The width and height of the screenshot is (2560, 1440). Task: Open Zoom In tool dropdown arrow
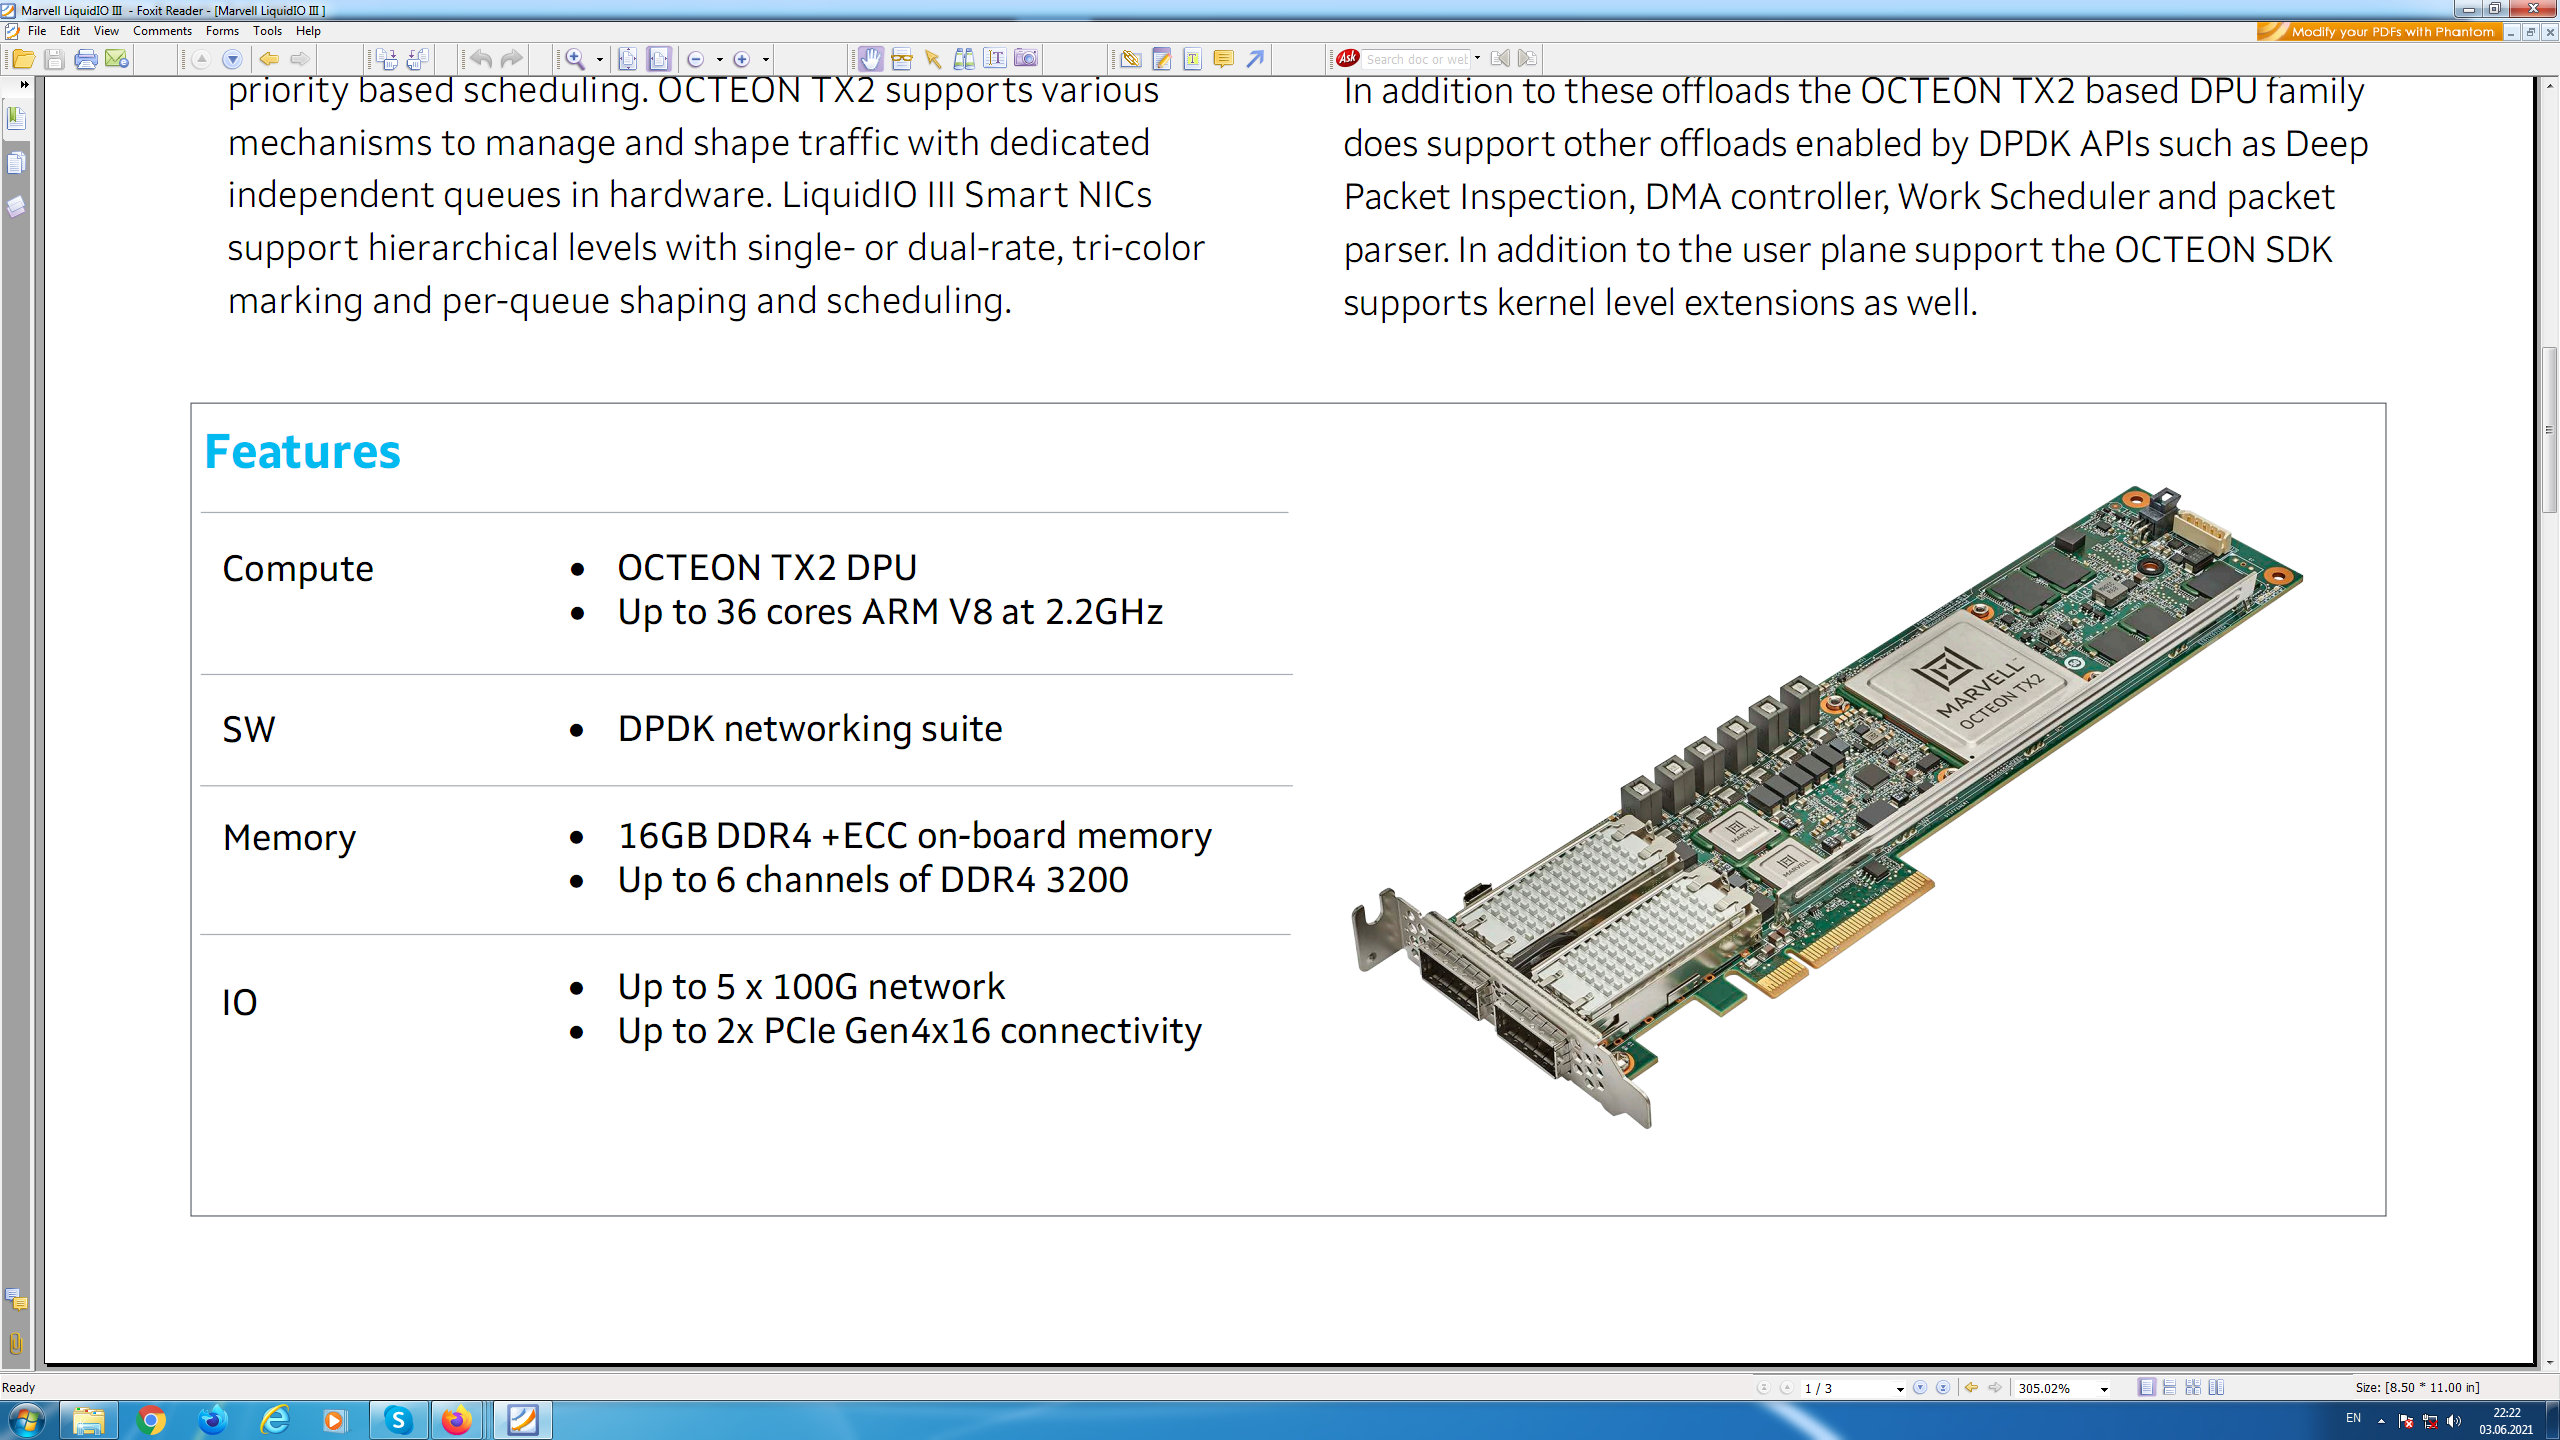click(x=600, y=59)
